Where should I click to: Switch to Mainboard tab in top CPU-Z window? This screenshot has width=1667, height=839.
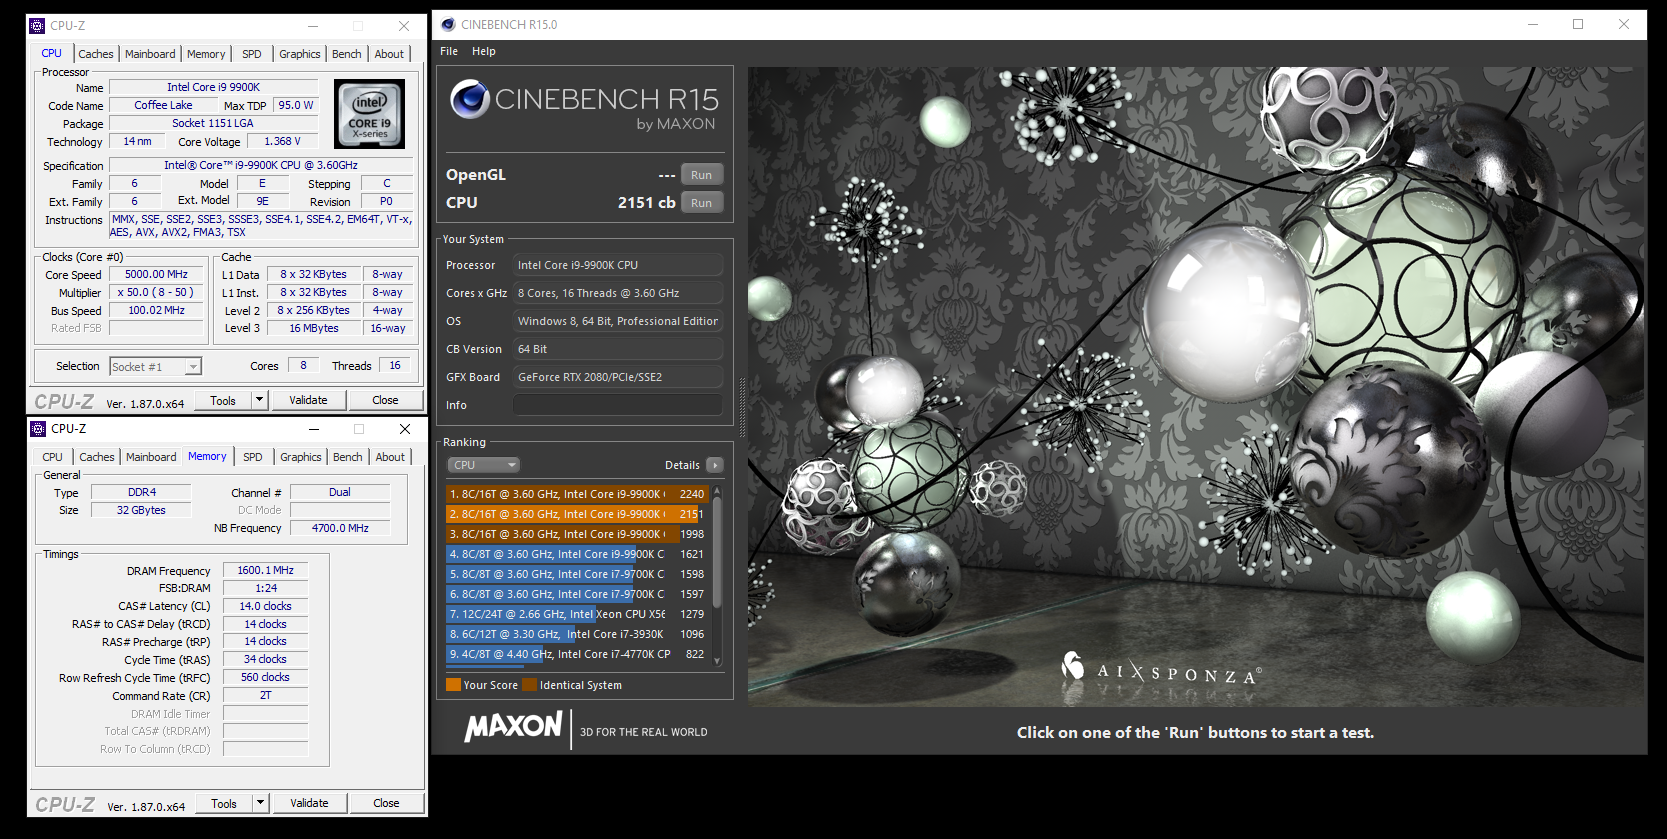coord(150,54)
